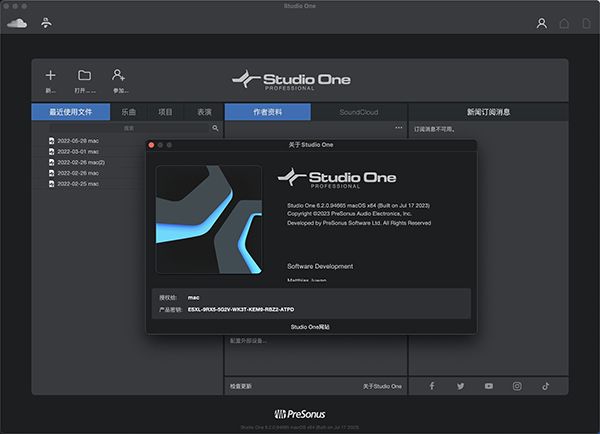Open the Facebook social link icon
The image size is (600, 434).
(x=432, y=386)
